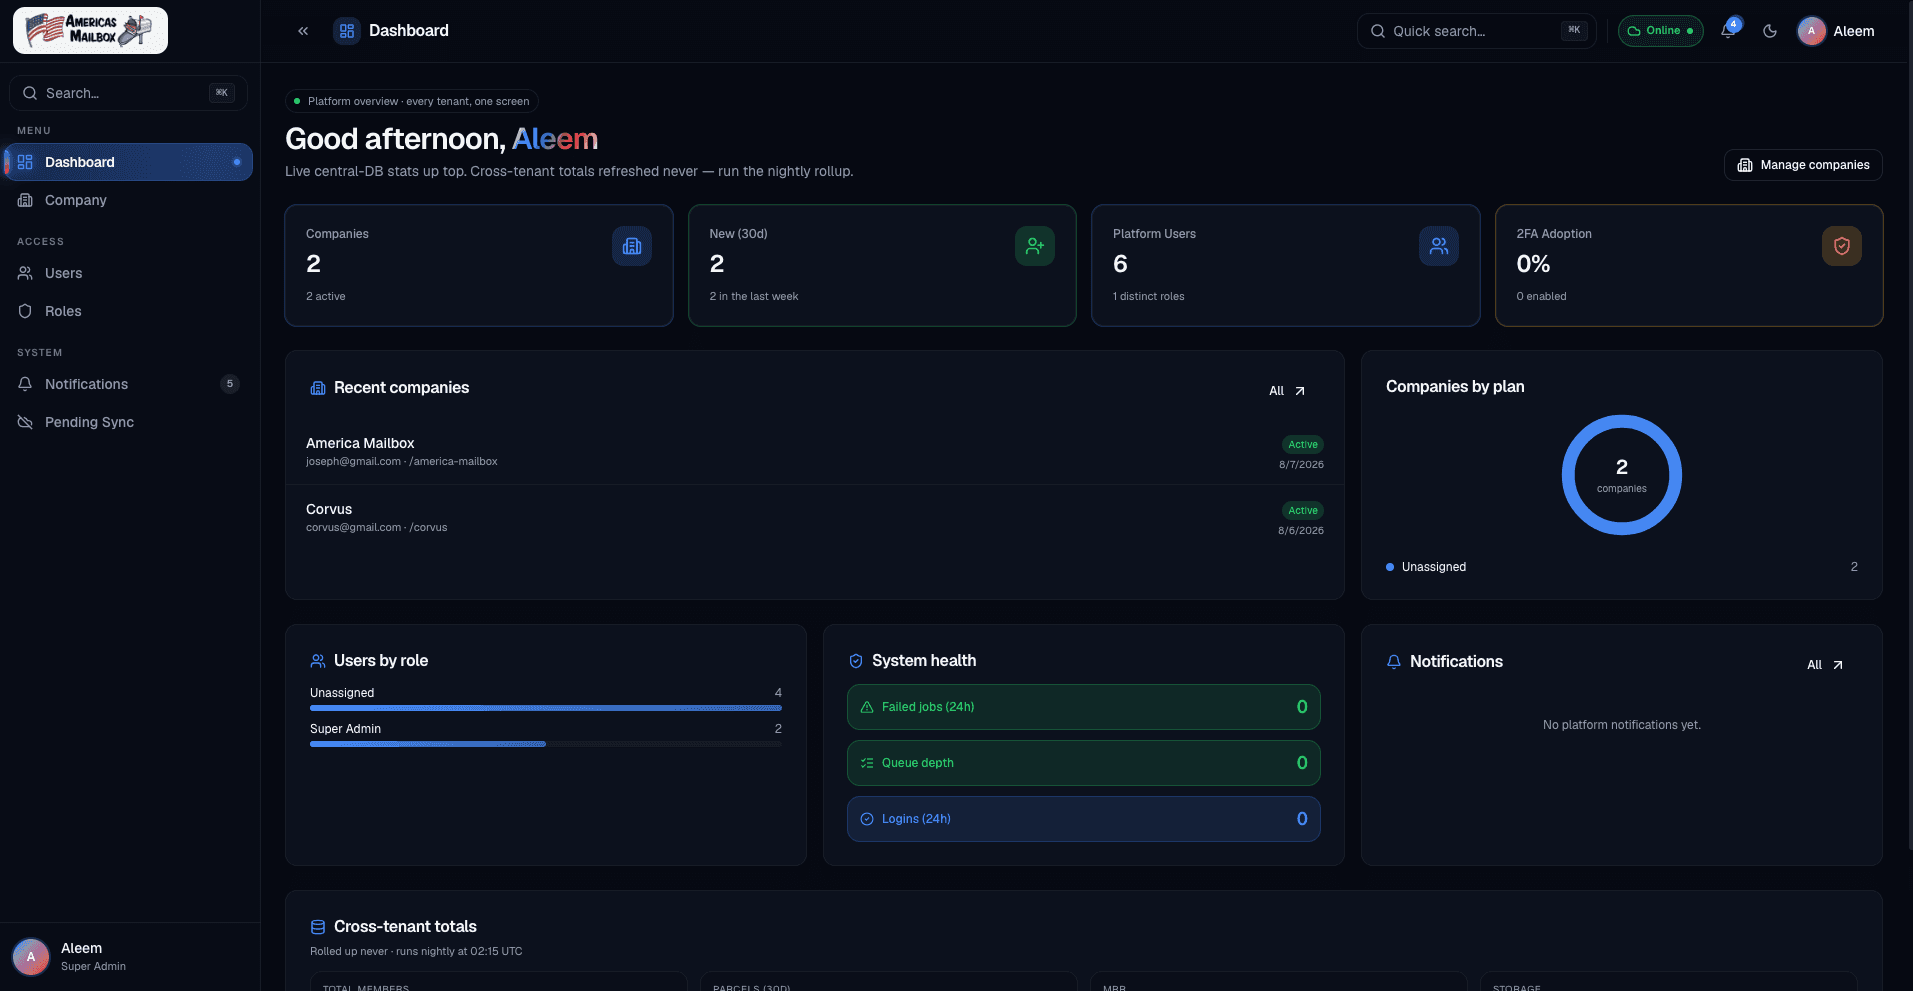Click Failed jobs (24h) health tile
The image size is (1913, 991).
tap(1084, 707)
